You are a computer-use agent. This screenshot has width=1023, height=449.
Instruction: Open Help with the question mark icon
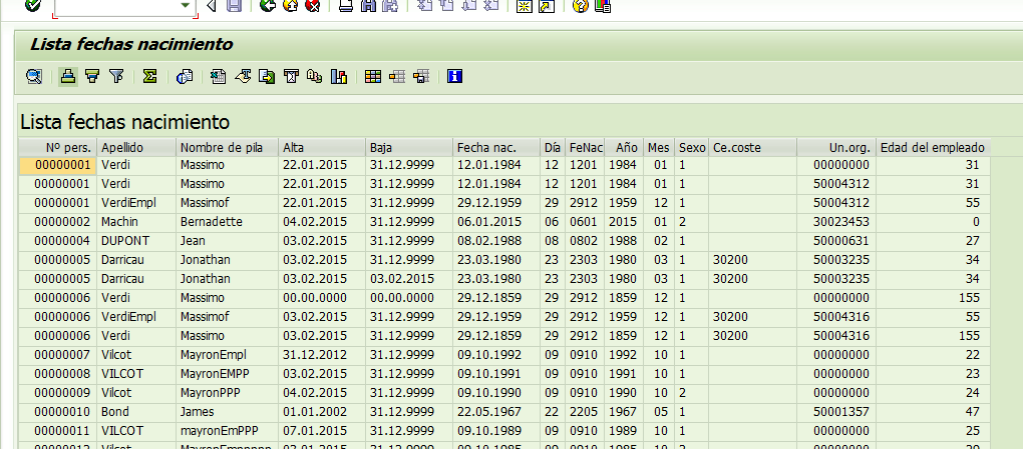pos(580,6)
